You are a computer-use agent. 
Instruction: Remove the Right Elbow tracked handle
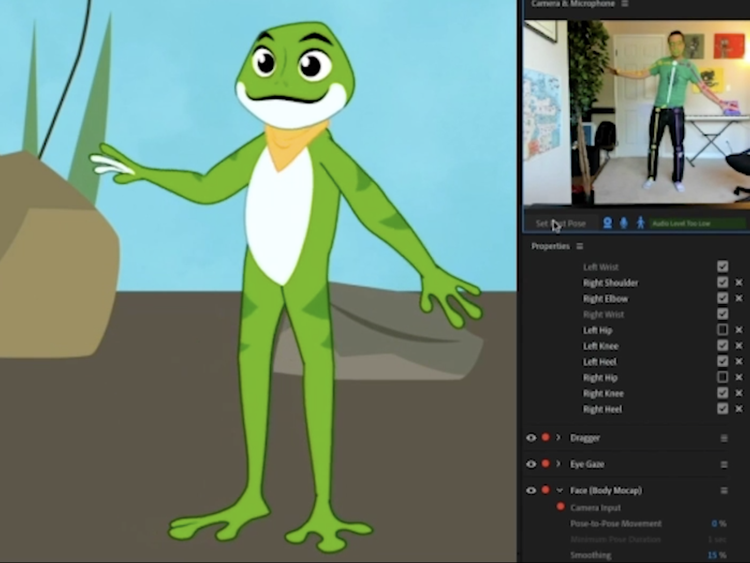pos(739,298)
